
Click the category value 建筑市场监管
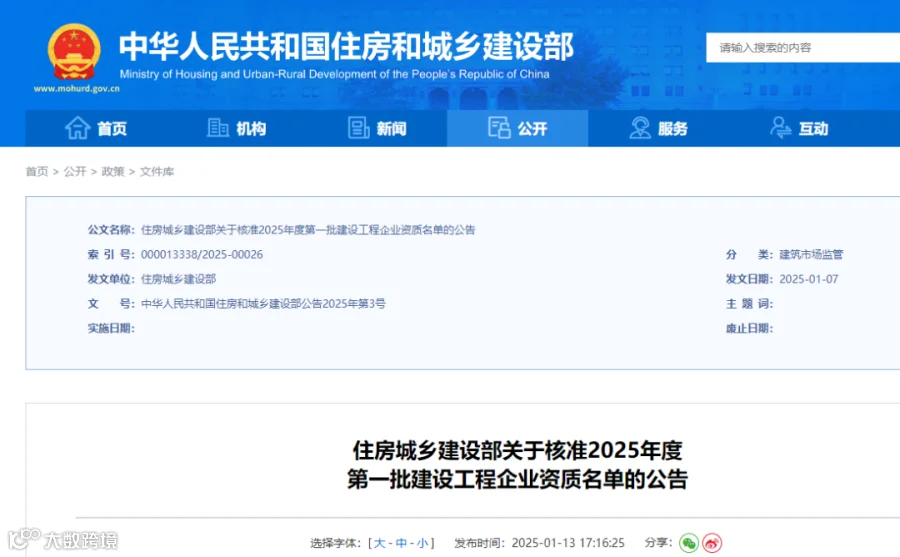point(811,254)
